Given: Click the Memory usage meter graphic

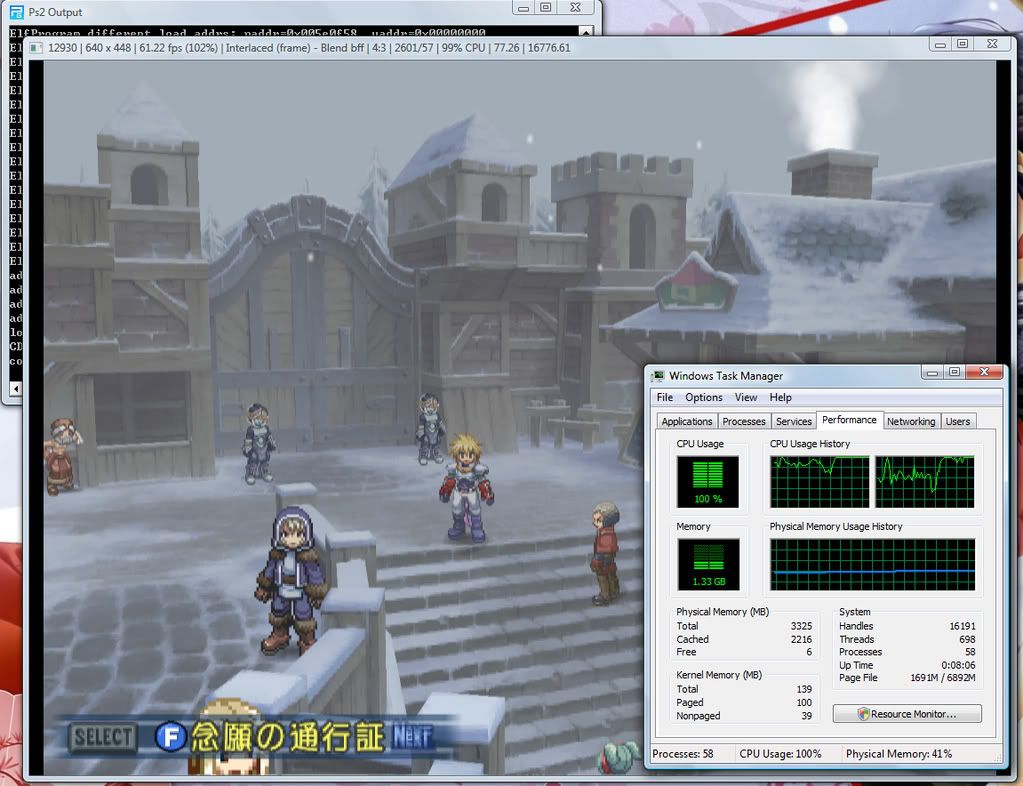Looking at the screenshot, I should tap(708, 564).
